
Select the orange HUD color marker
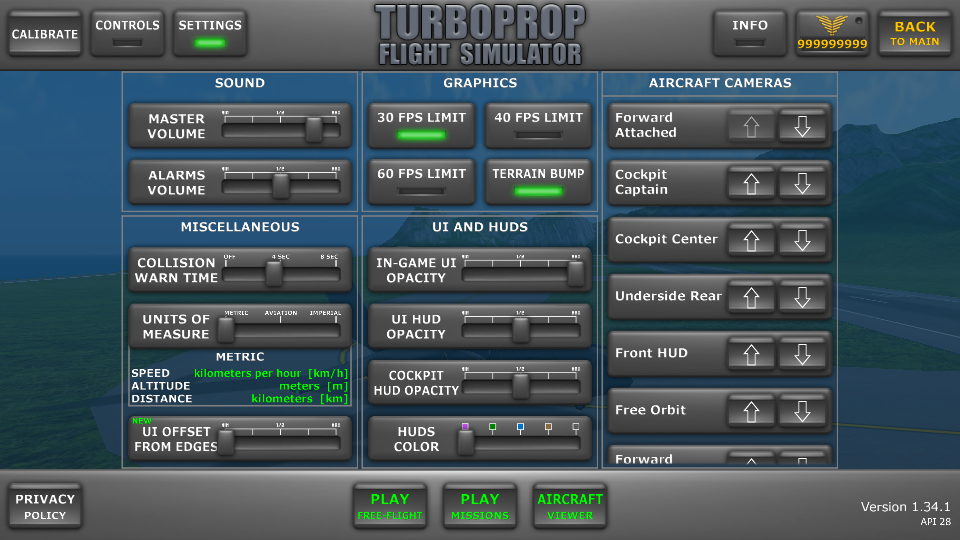point(549,427)
